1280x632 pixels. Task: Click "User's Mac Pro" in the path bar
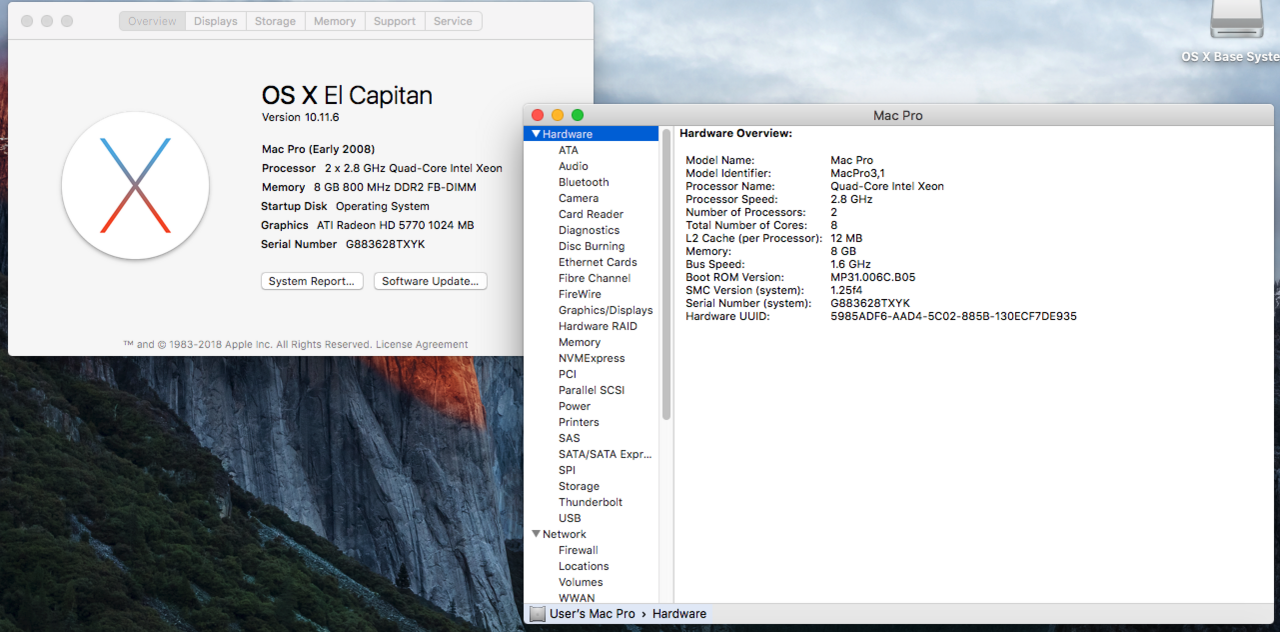pyautogui.click(x=592, y=614)
